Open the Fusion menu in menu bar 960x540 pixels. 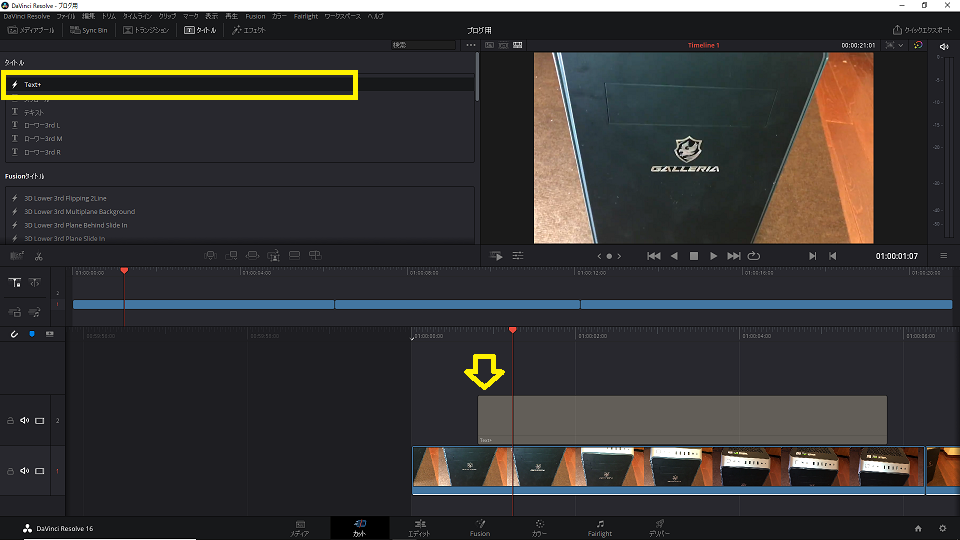coord(255,17)
